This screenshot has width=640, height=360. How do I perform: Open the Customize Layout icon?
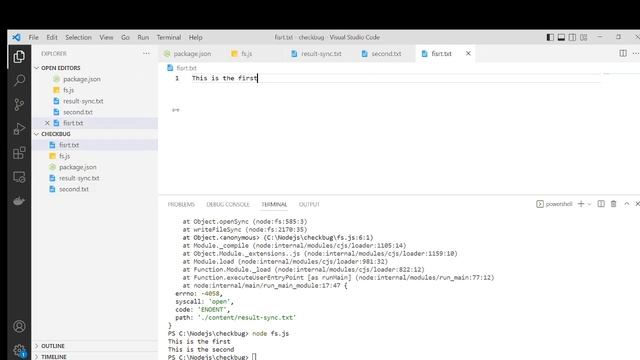584,37
